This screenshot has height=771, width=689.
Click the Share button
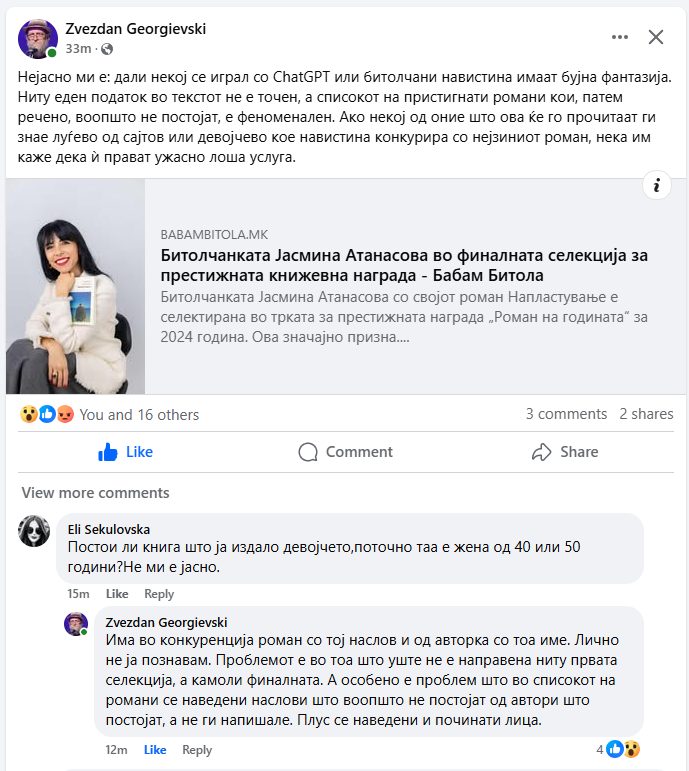[x=565, y=452]
